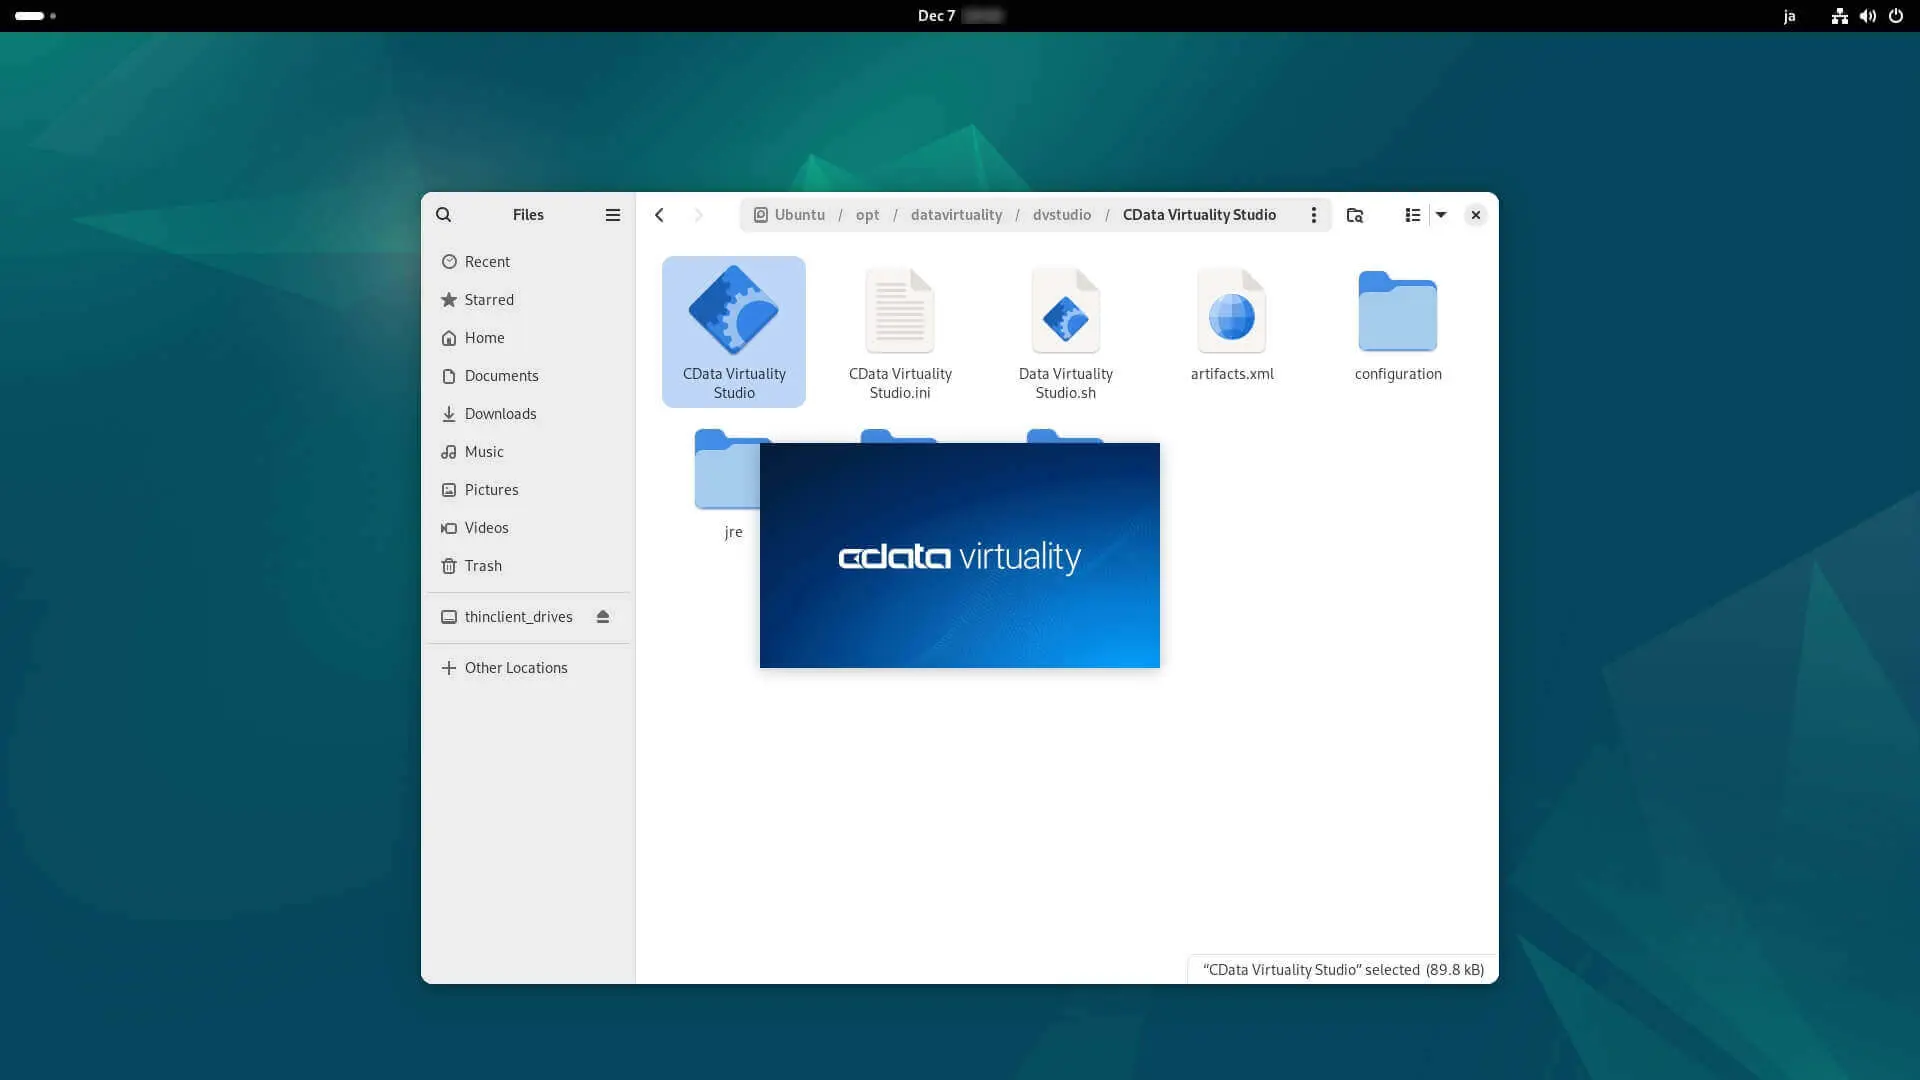Click the cdata virtuality splash screen image
The image size is (1920, 1080).
click(x=959, y=556)
